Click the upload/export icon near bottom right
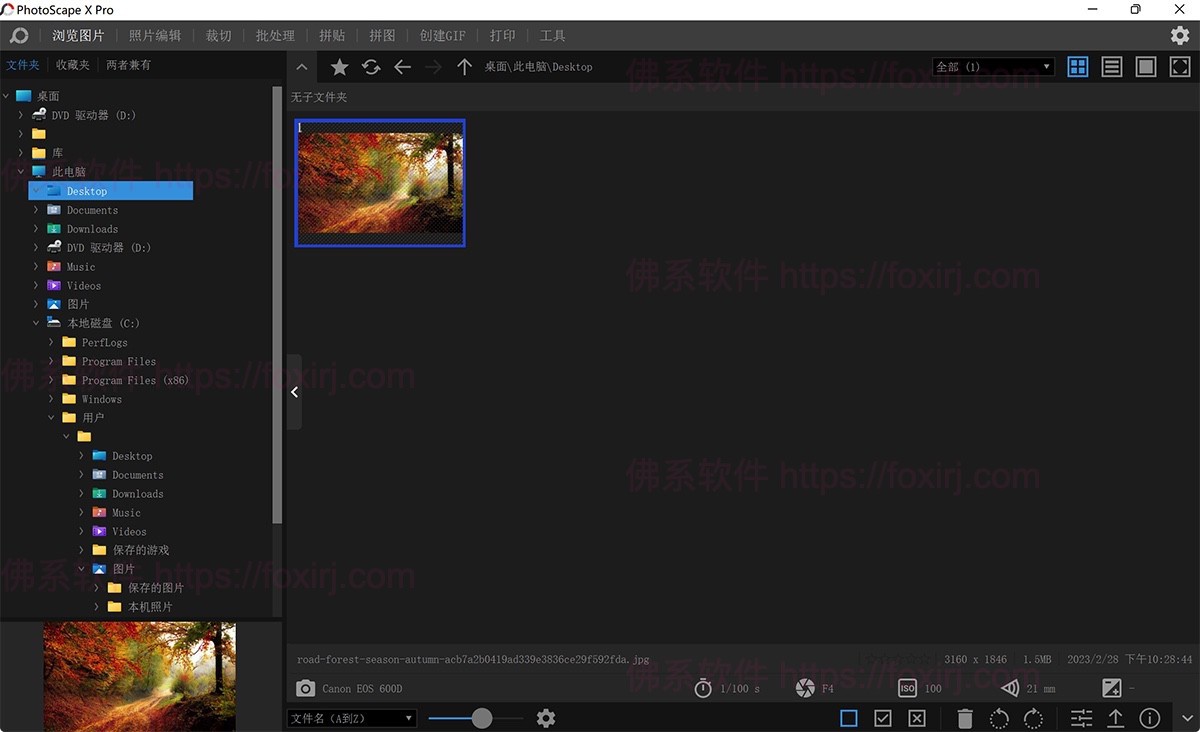The image size is (1200, 732). point(1116,718)
